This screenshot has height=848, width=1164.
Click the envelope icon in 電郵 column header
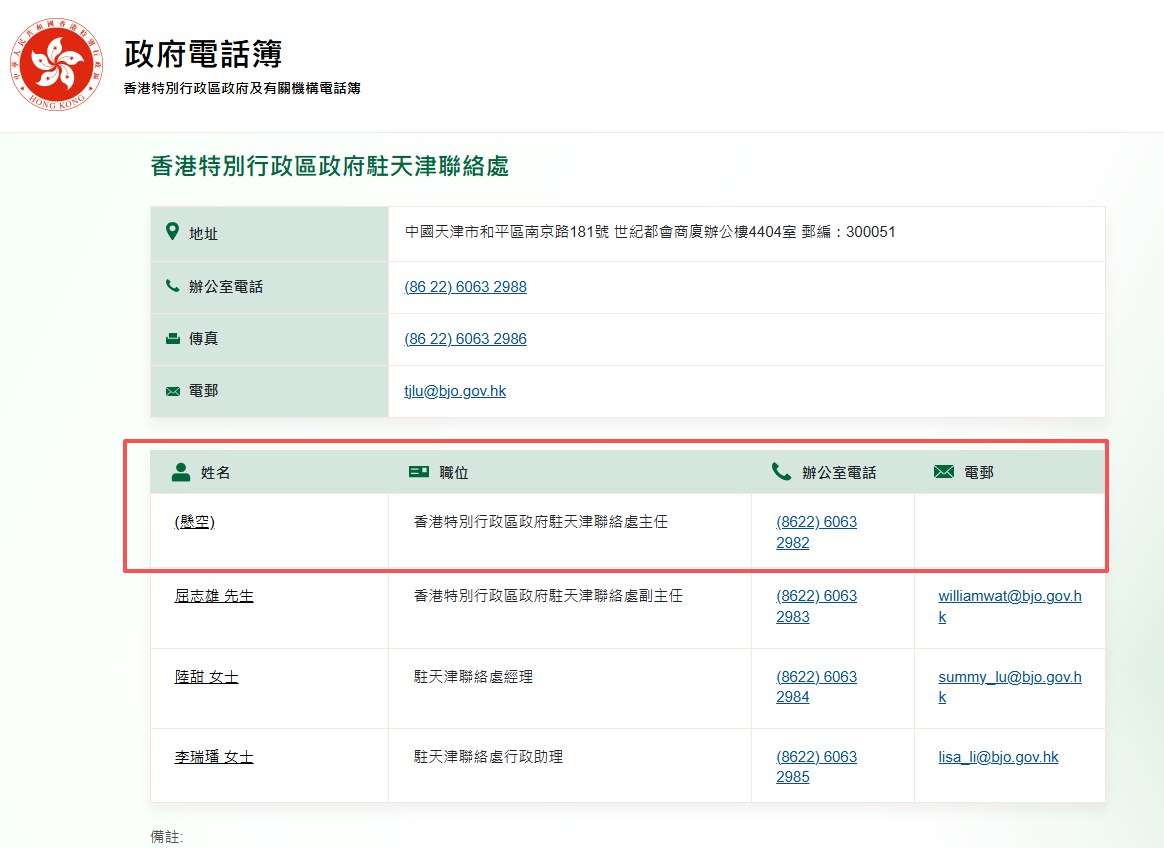943,472
